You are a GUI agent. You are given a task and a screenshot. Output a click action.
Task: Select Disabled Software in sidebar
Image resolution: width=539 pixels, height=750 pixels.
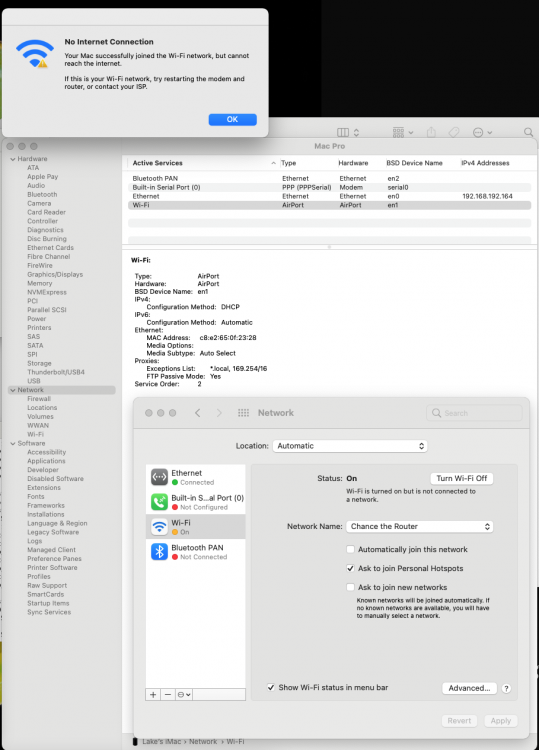[x=55, y=478]
